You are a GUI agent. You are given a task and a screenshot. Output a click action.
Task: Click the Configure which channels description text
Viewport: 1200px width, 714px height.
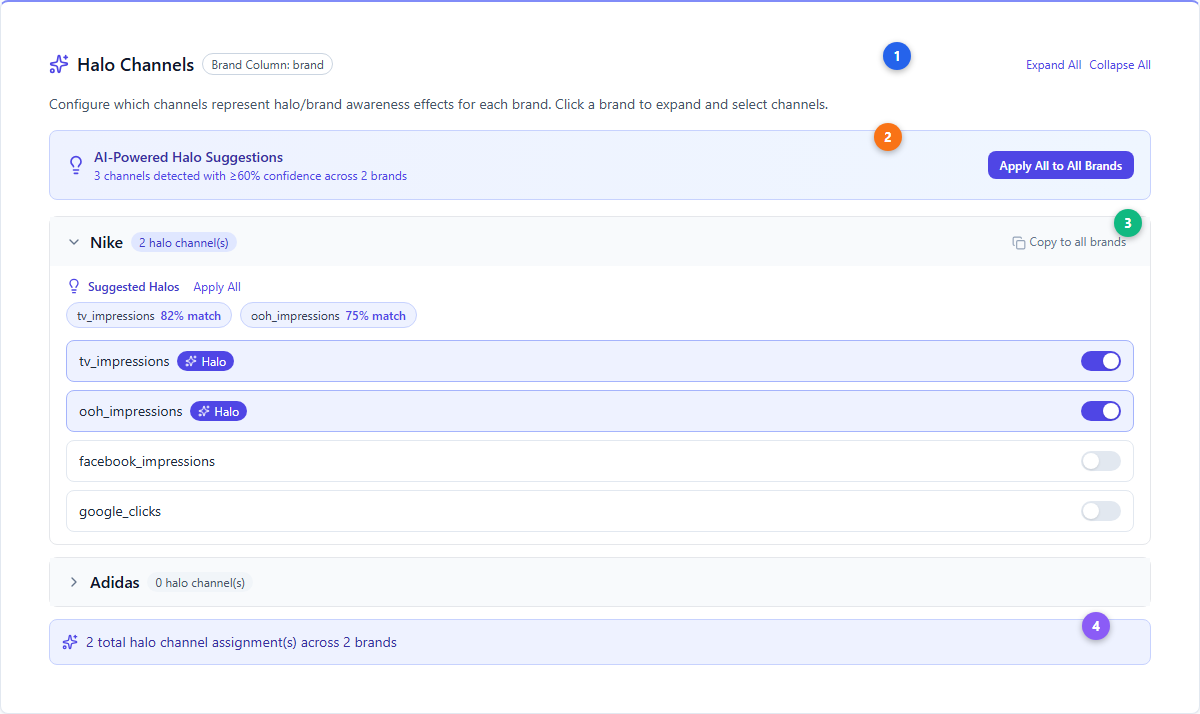(438, 104)
